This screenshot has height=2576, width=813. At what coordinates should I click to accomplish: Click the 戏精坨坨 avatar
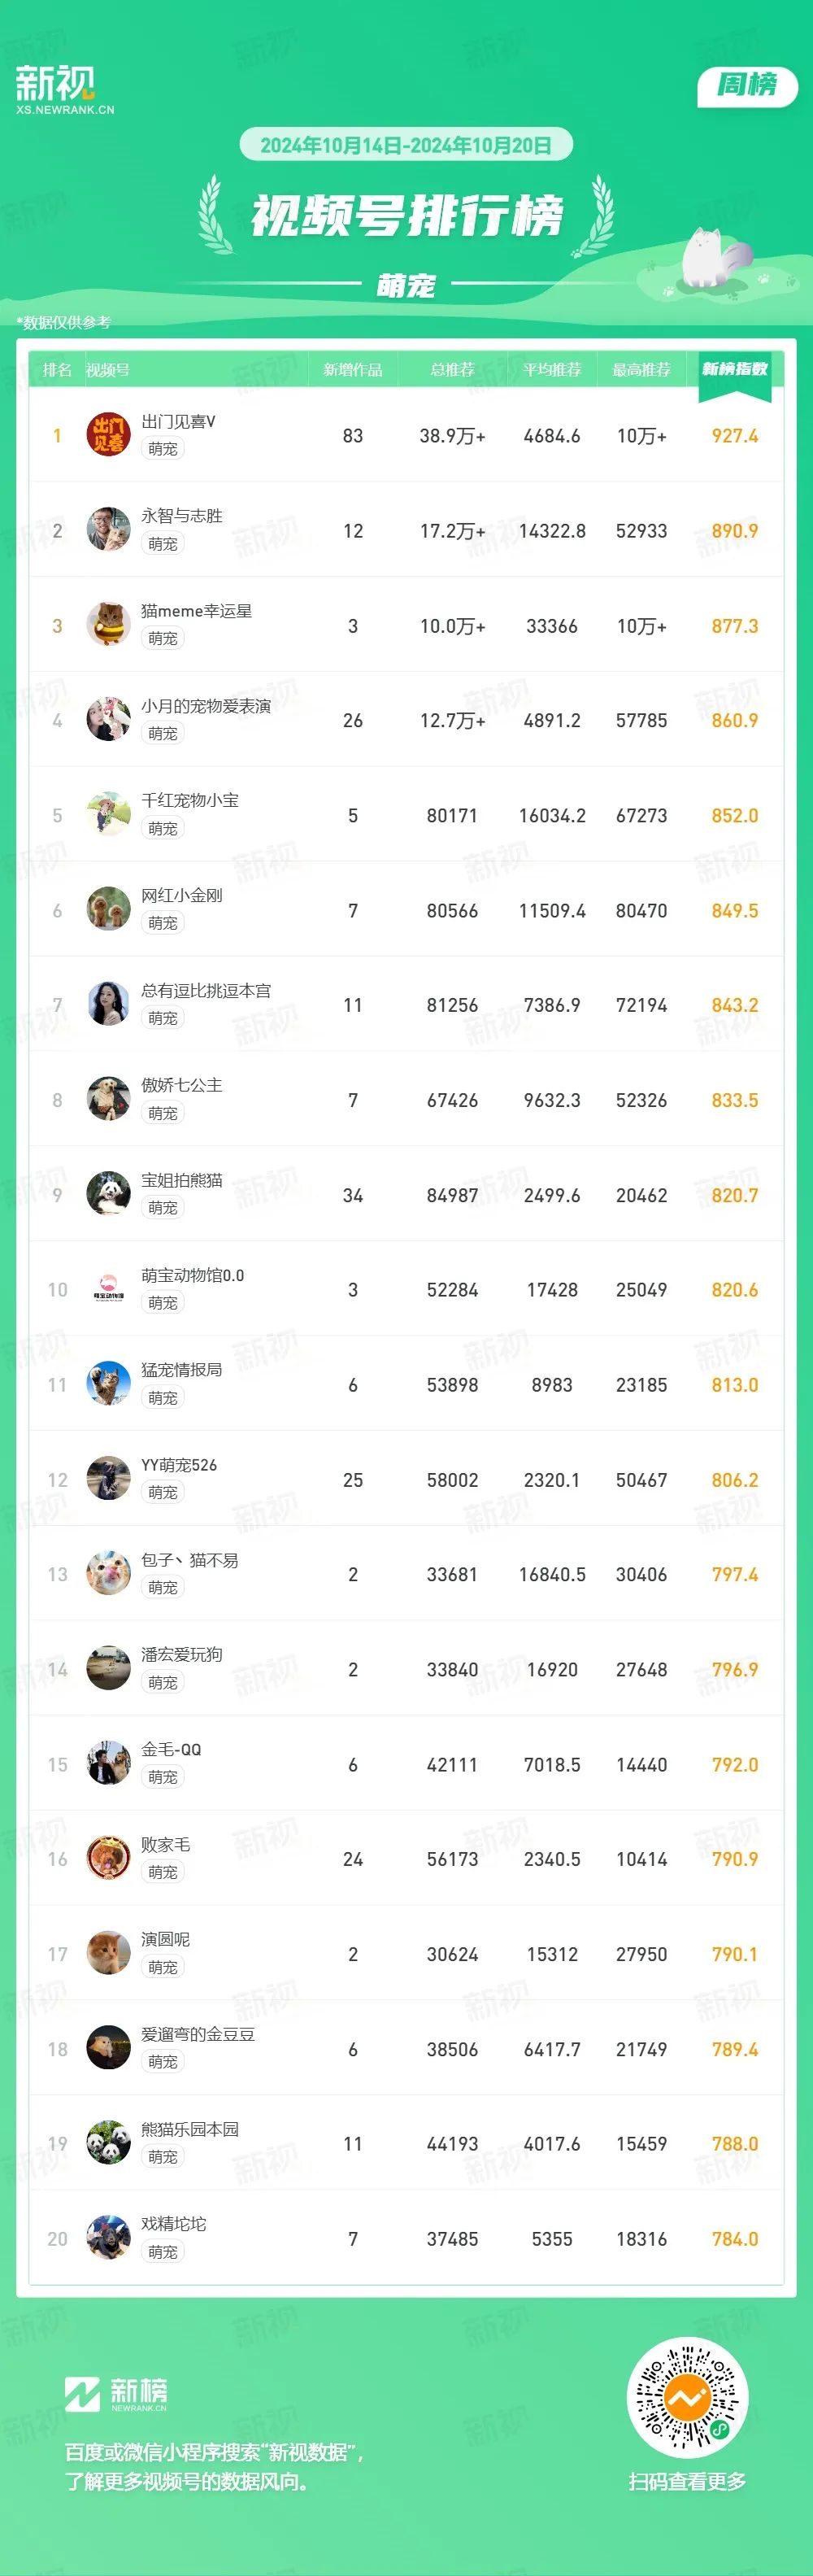click(x=108, y=2238)
